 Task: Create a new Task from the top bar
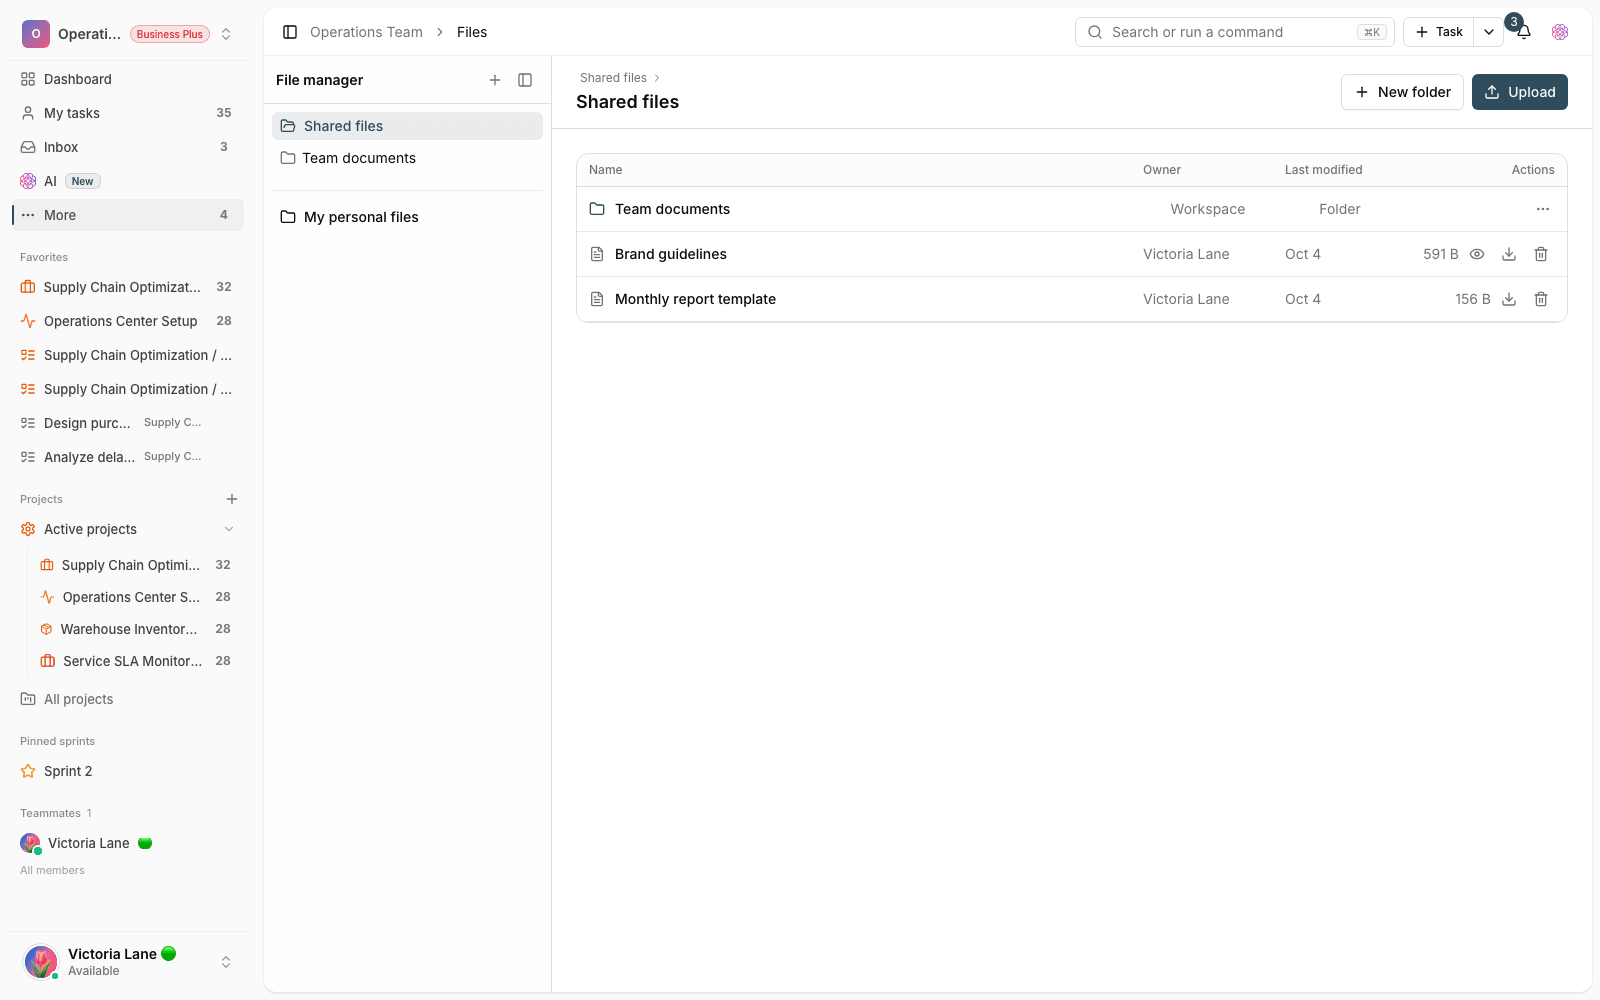pos(1439,32)
